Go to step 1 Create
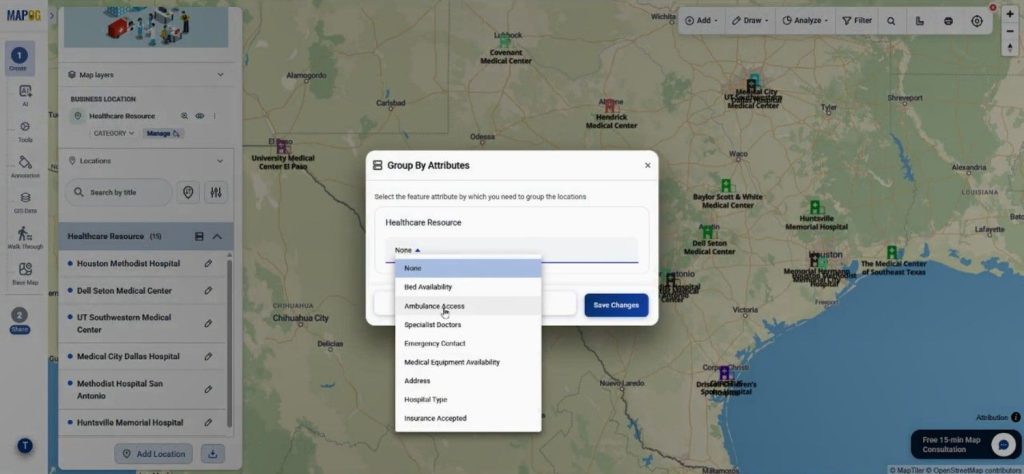 (x=19, y=59)
